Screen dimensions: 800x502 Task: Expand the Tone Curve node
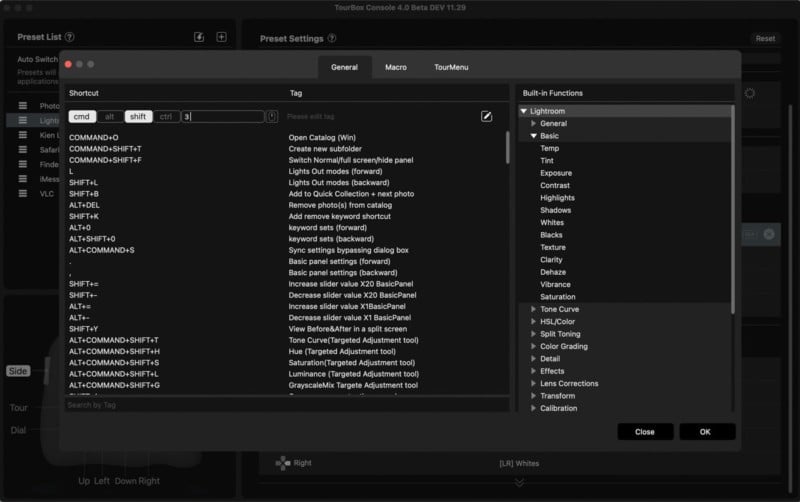pos(533,309)
